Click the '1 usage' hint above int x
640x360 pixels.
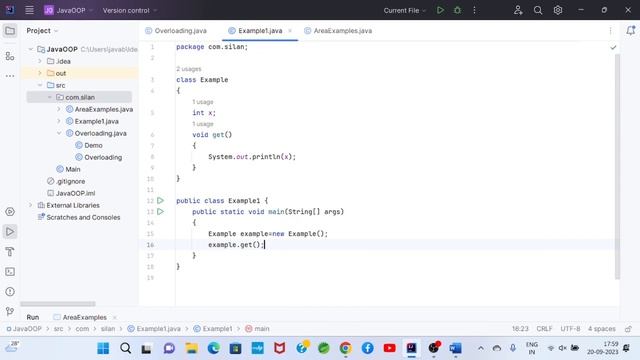[x=203, y=102]
